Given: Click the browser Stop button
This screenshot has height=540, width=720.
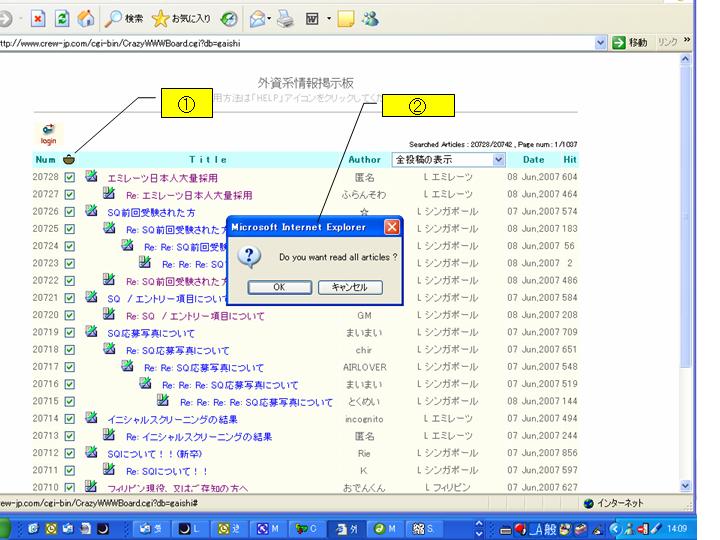Looking at the screenshot, I should point(37,18).
